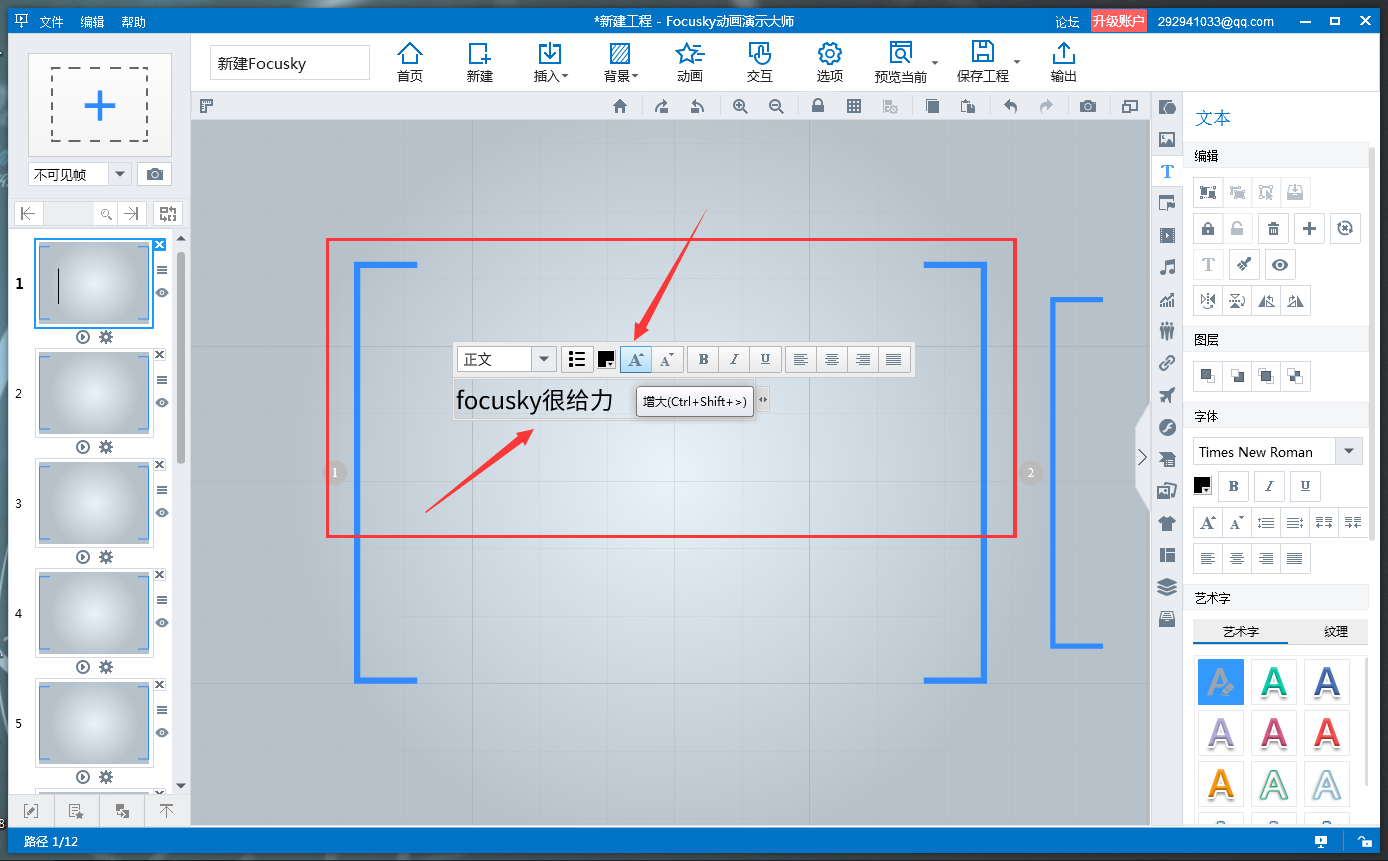Open the video sidebar panel
1388x861 pixels.
point(1167,235)
